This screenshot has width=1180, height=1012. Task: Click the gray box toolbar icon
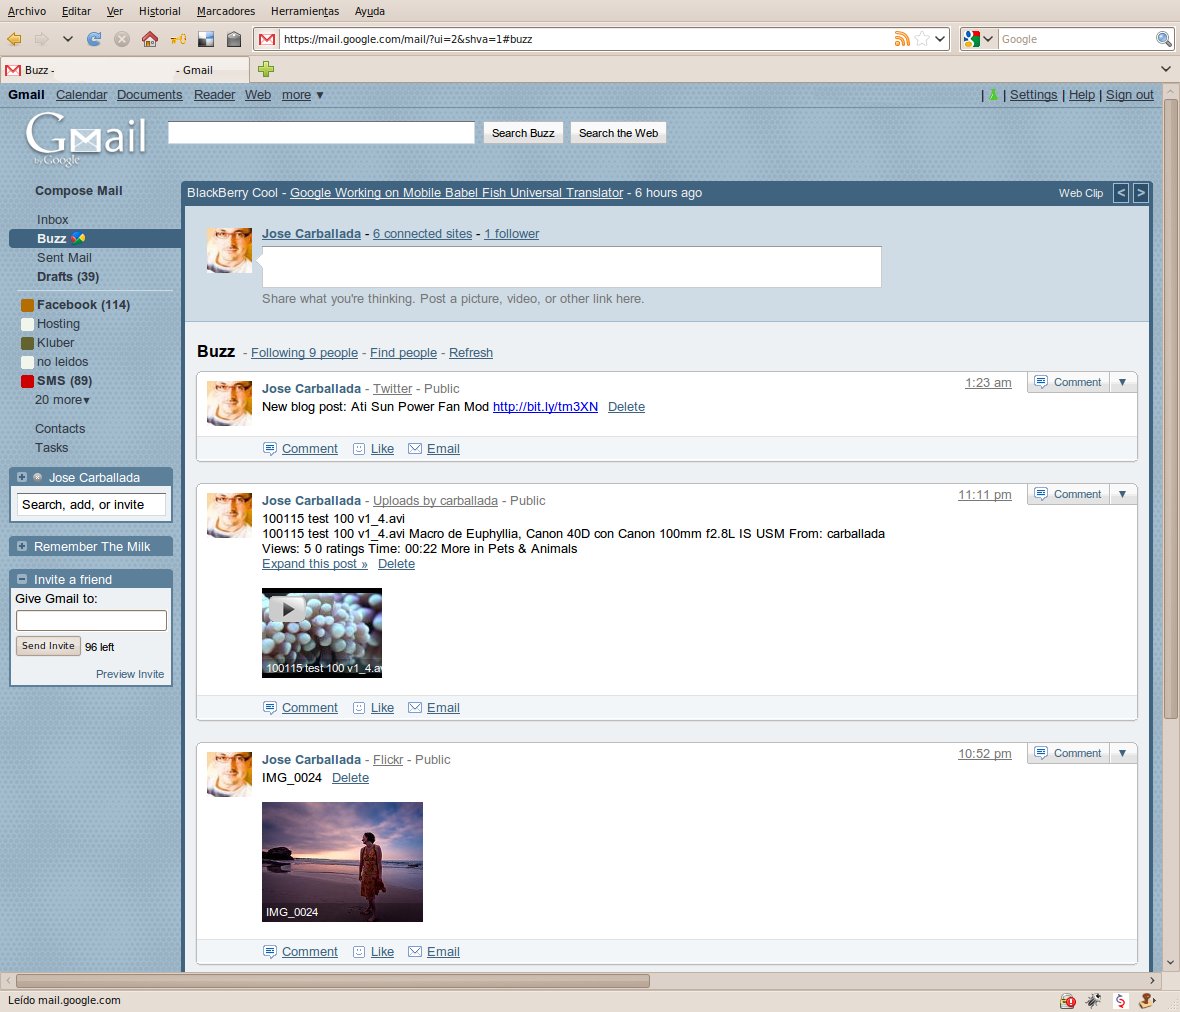234,39
